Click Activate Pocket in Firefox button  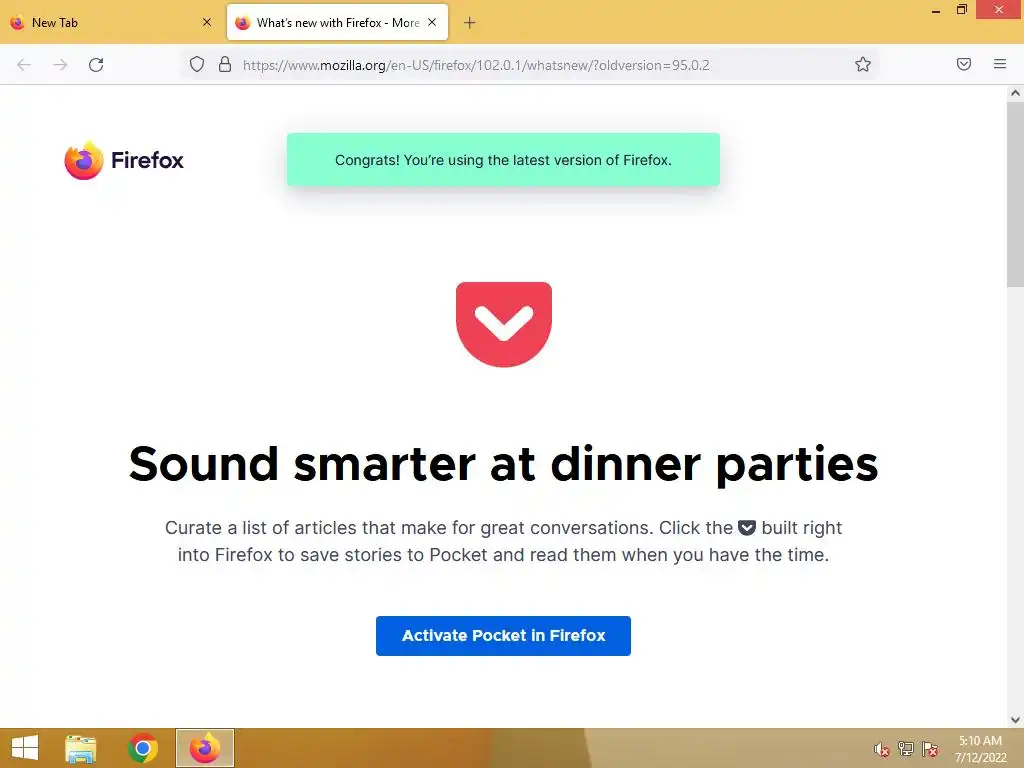[x=503, y=635]
